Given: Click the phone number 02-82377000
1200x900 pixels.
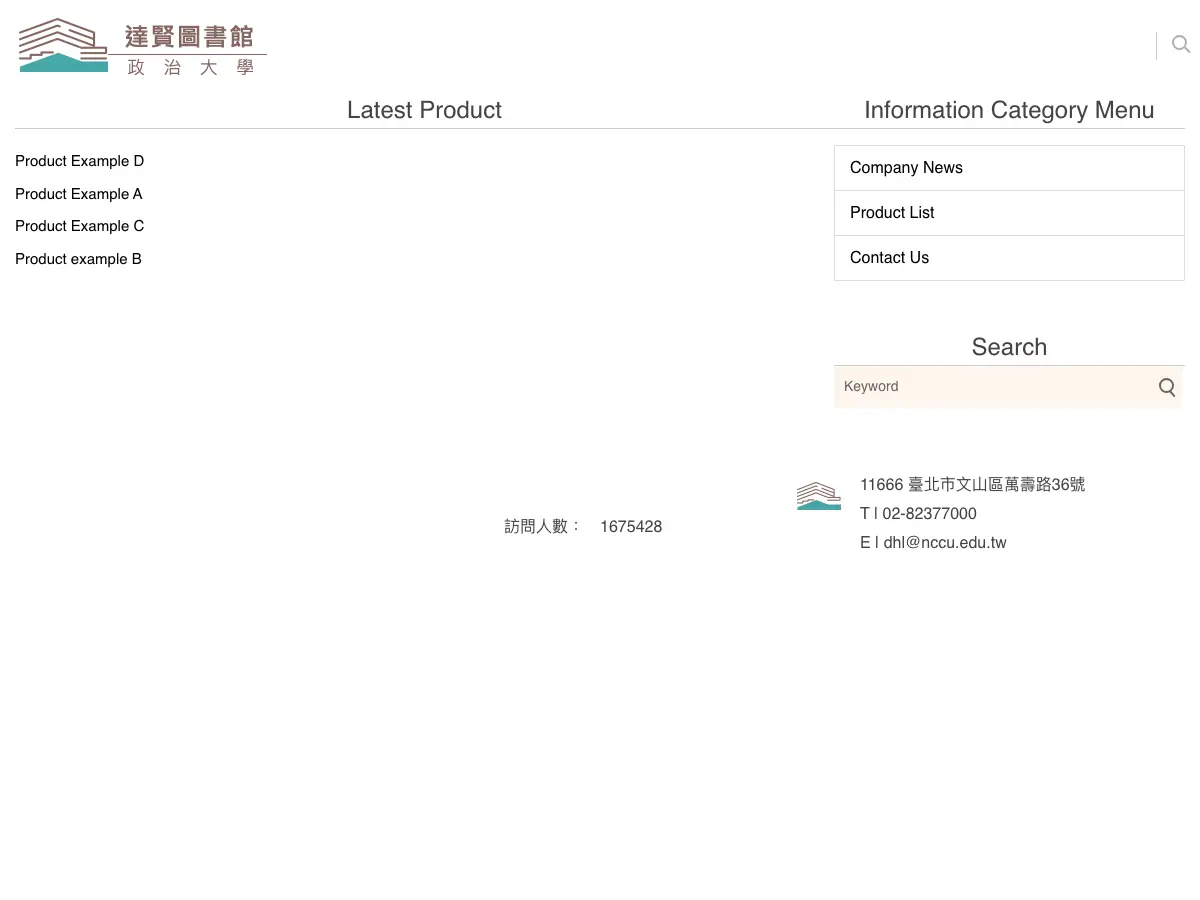Looking at the screenshot, I should (x=929, y=514).
